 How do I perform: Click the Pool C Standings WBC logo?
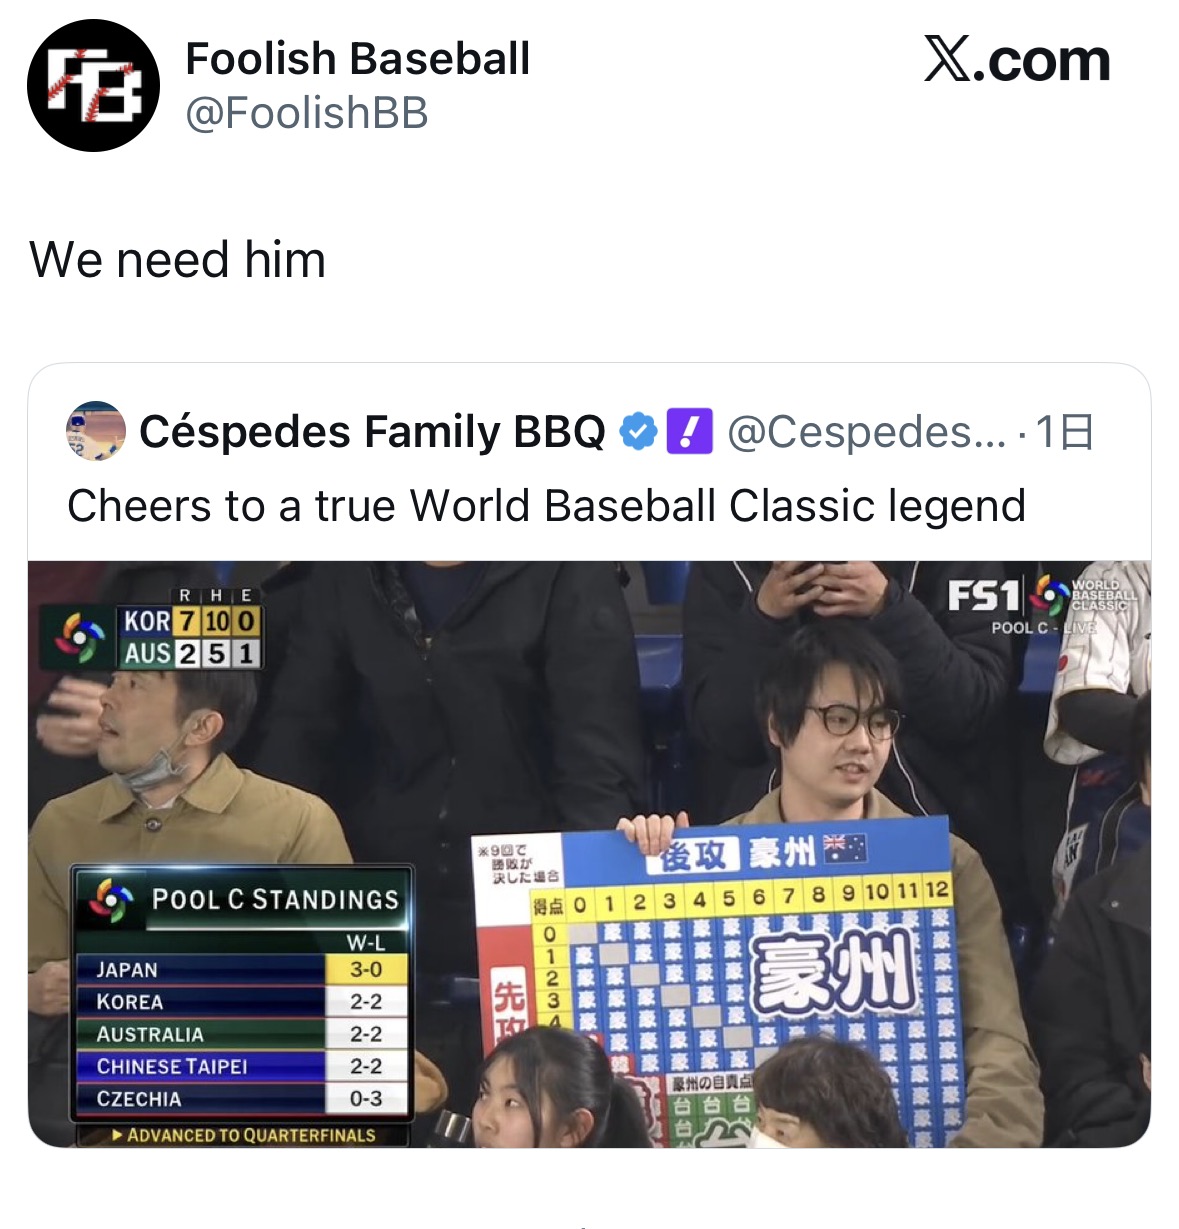pos(110,900)
